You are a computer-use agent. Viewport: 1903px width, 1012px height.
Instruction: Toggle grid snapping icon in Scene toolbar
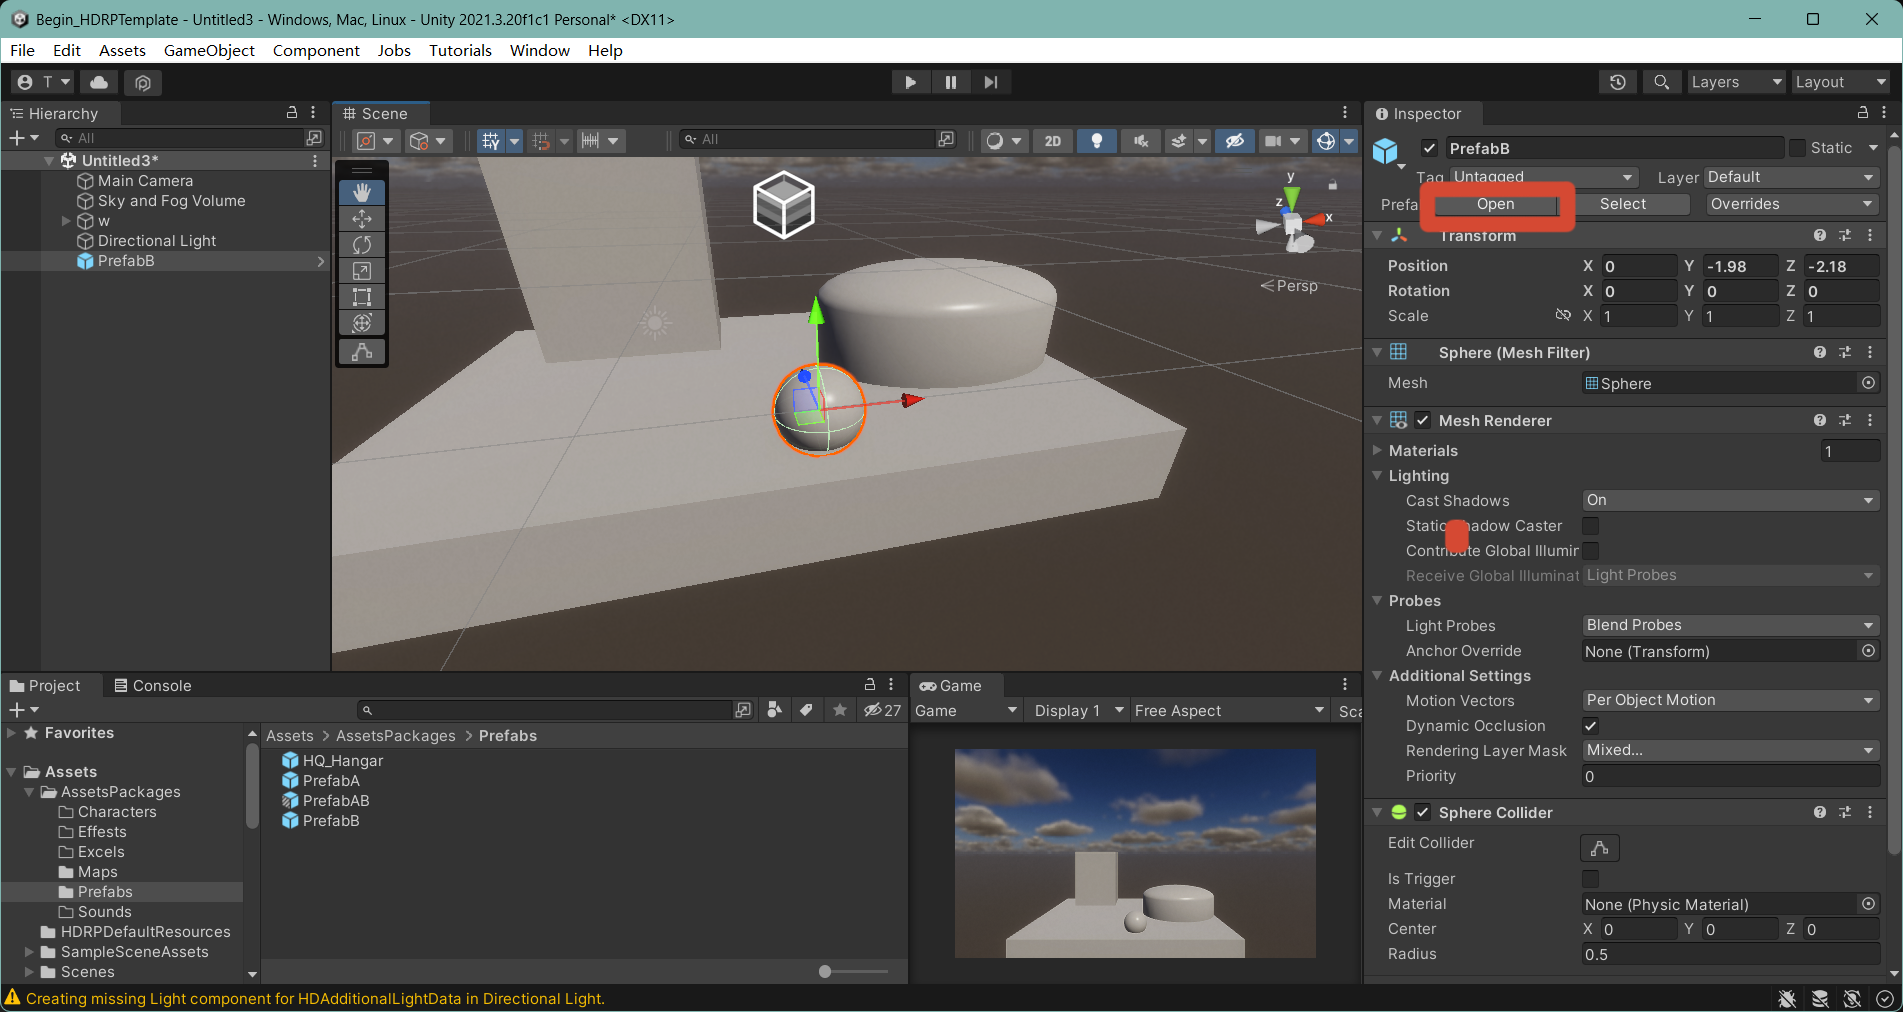pyautogui.click(x=541, y=141)
